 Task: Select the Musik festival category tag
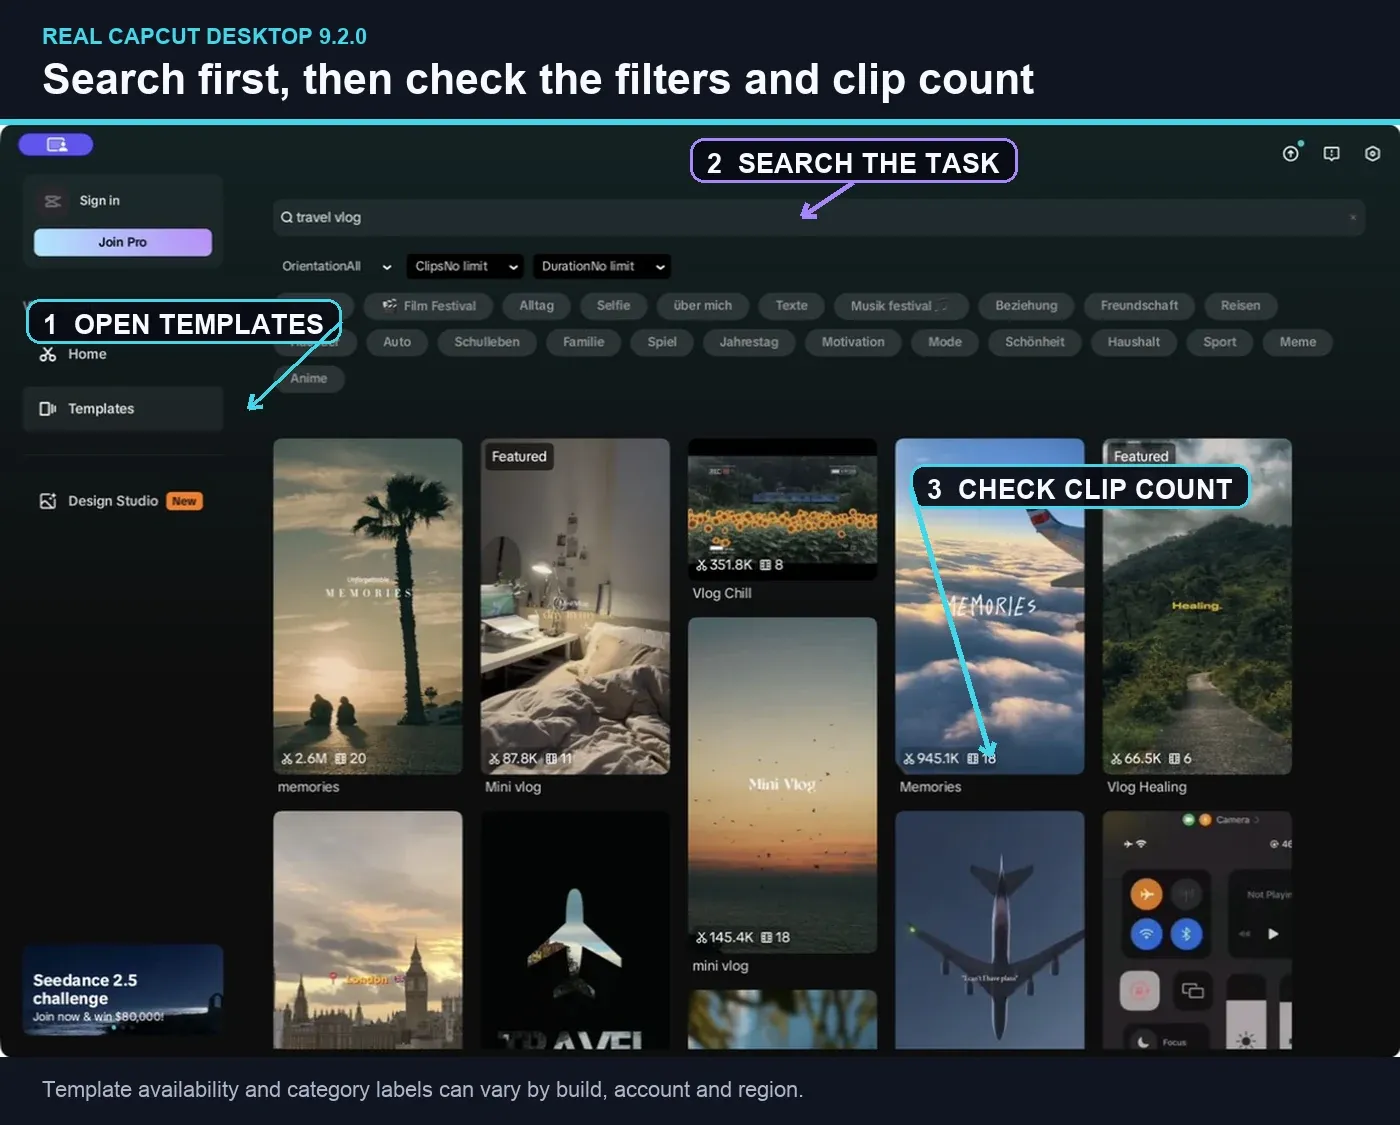coord(899,306)
